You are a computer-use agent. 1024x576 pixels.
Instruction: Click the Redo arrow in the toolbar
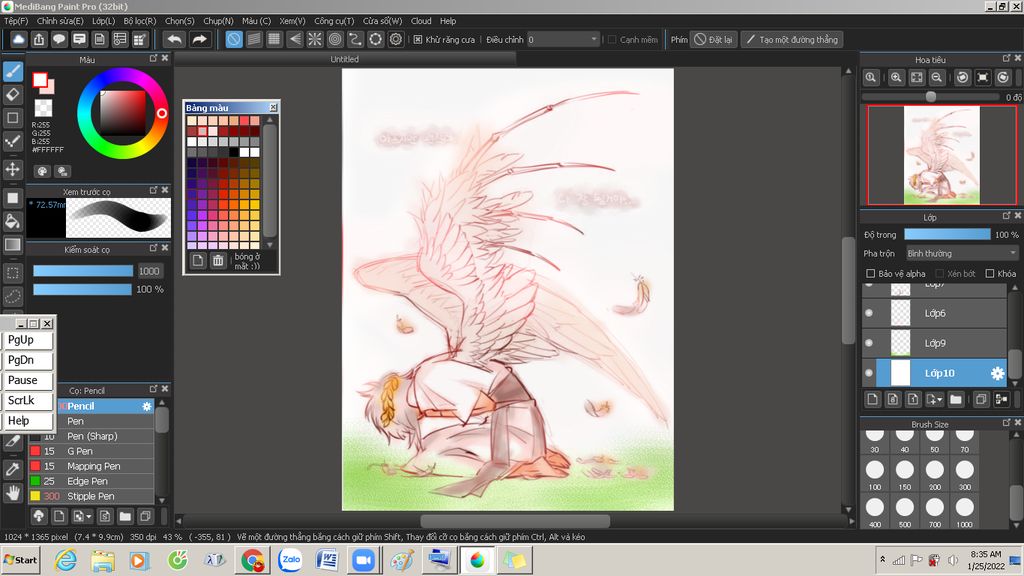pyautogui.click(x=199, y=39)
